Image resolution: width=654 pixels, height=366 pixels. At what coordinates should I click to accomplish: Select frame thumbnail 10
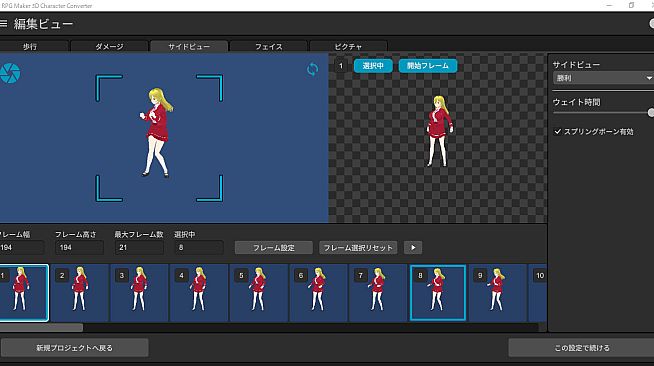[538, 293]
